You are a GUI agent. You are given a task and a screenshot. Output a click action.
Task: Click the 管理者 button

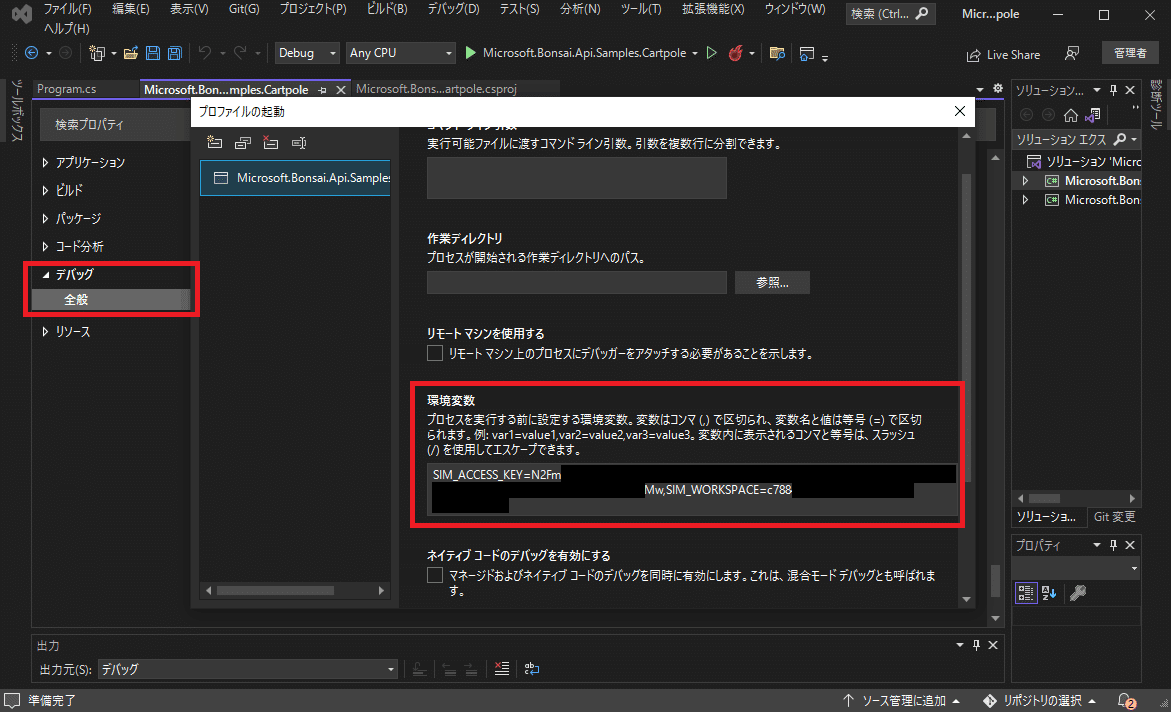coord(1130,53)
